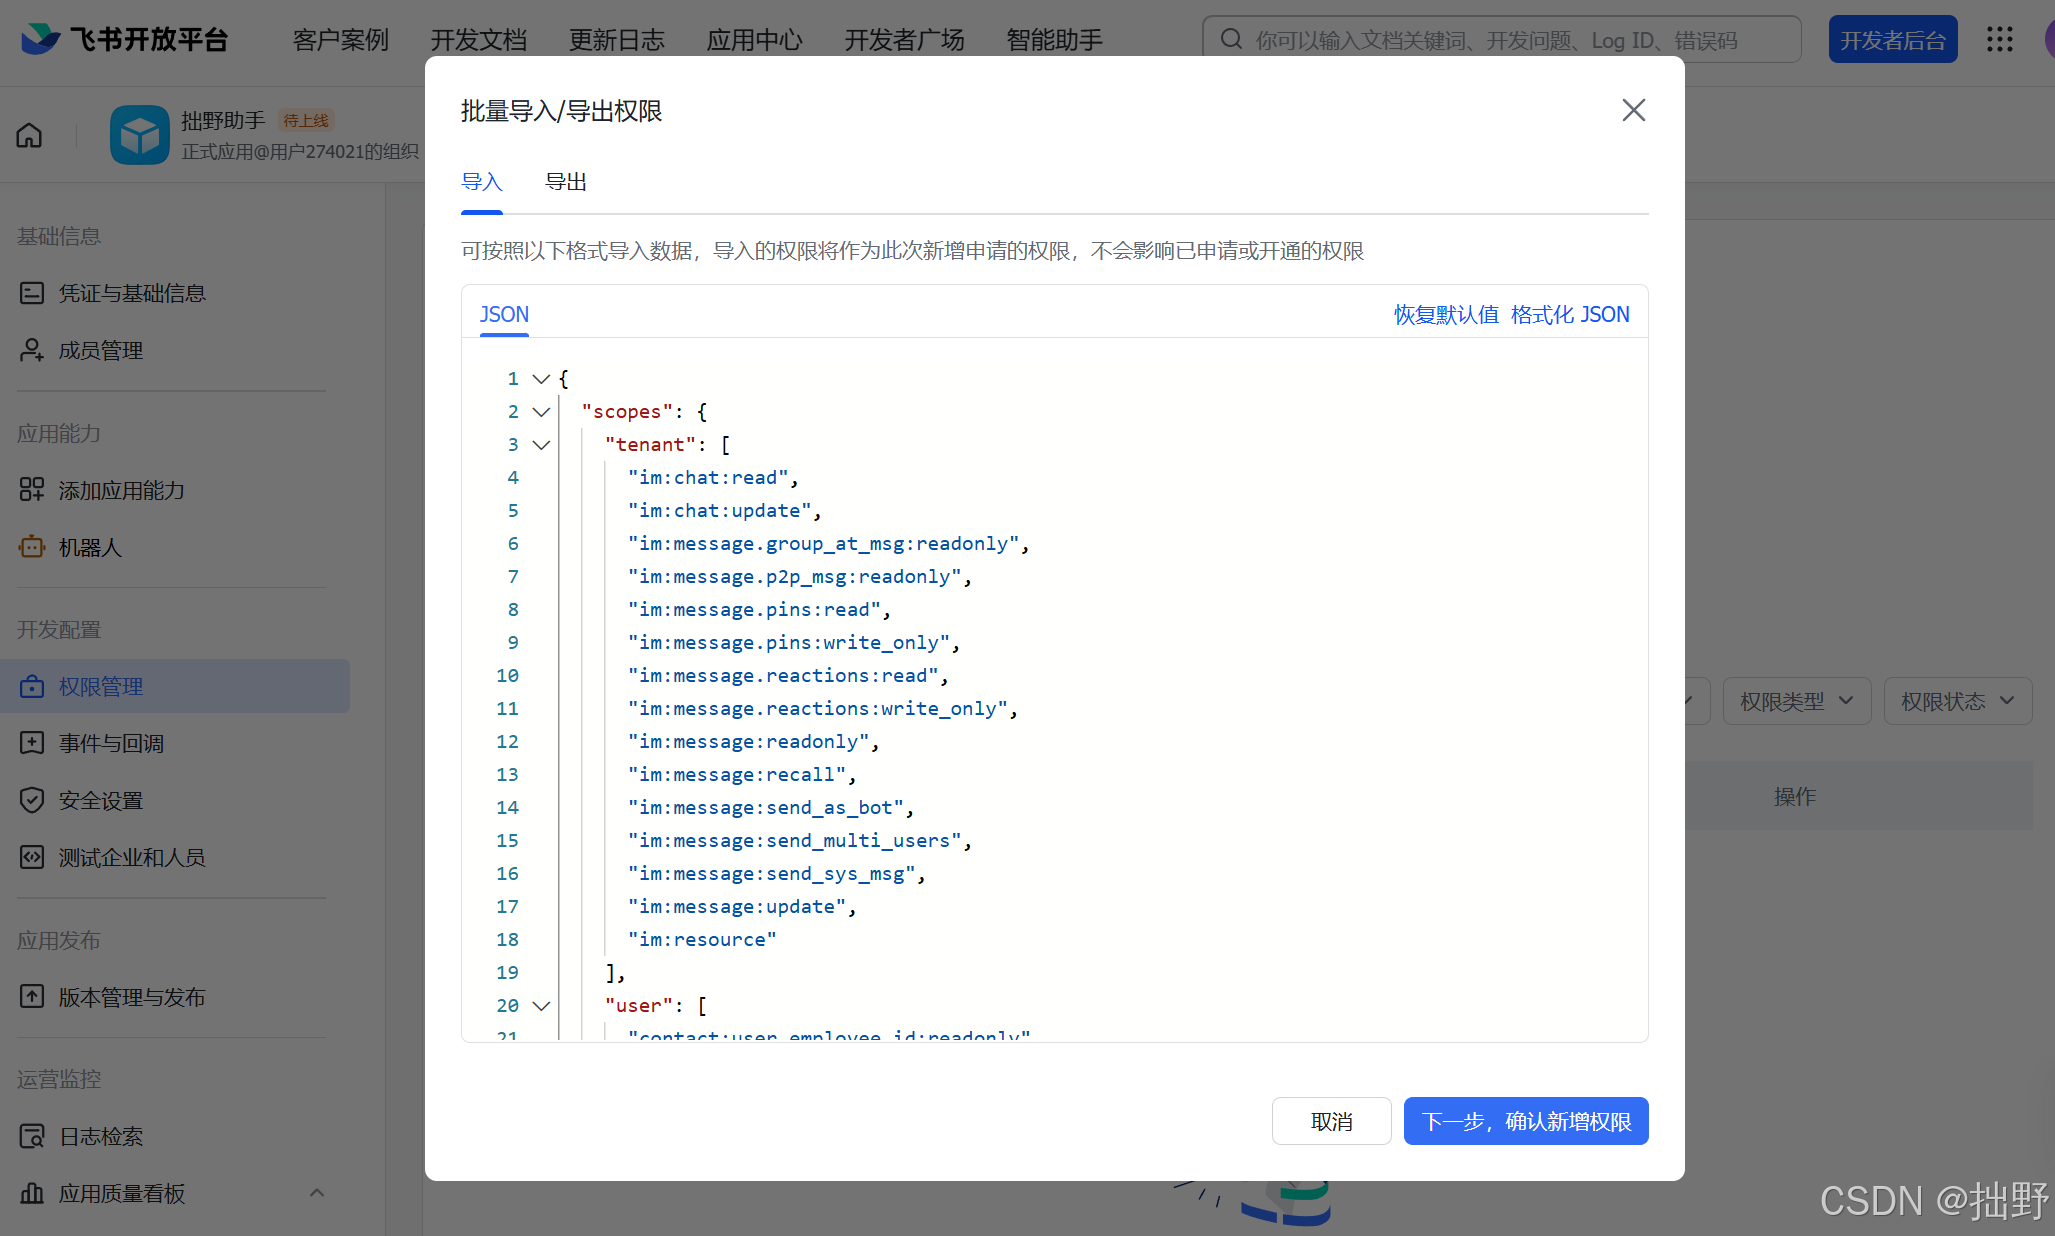Image resolution: width=2055 pixels, height=1236 pixels.
Task: Open the apps grid icon in header
Action: [x=1999, y=39]
